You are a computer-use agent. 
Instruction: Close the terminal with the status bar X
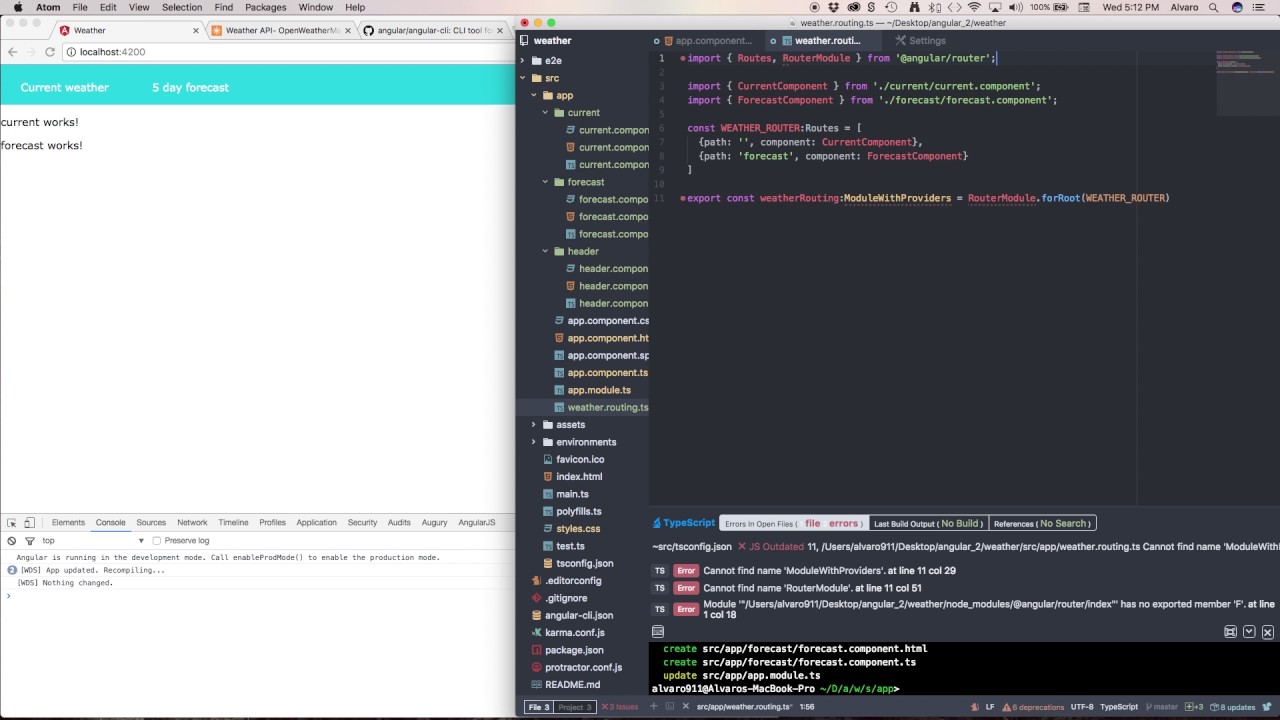[685, 707]
